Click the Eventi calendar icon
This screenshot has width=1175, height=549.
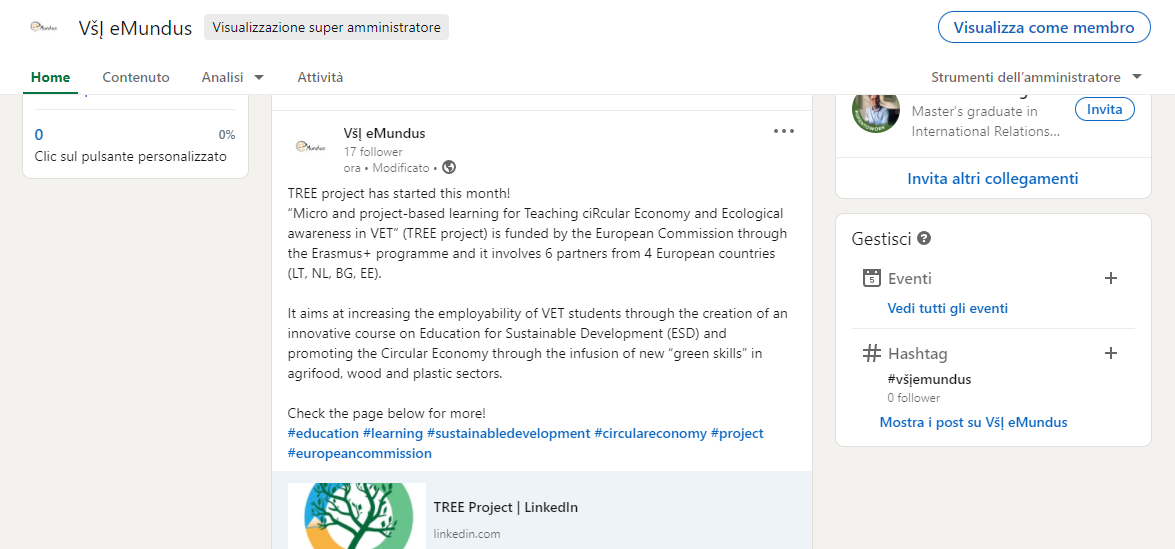(872, 278)
